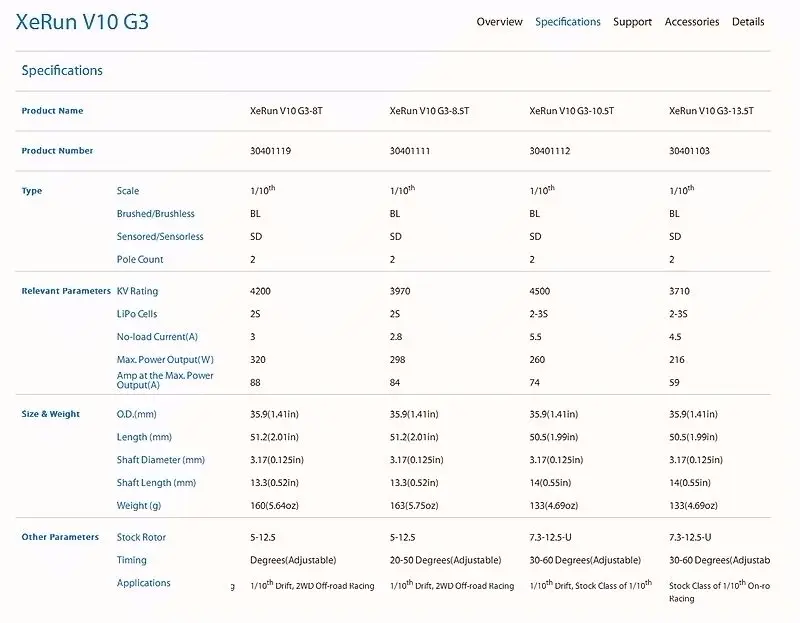Click the KV Rating row label
This screenshot has width=800, height=623.
[x=137, y=291]
